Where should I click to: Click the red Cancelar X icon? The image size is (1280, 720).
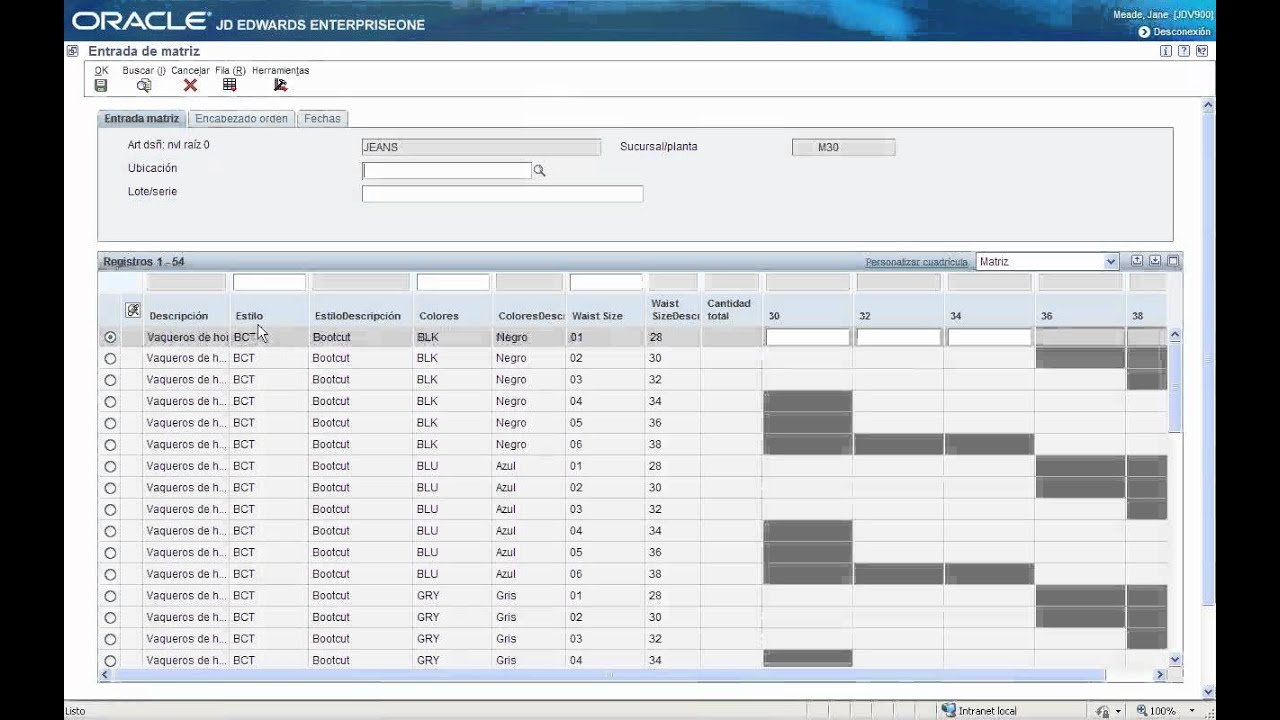coord(190,85)
